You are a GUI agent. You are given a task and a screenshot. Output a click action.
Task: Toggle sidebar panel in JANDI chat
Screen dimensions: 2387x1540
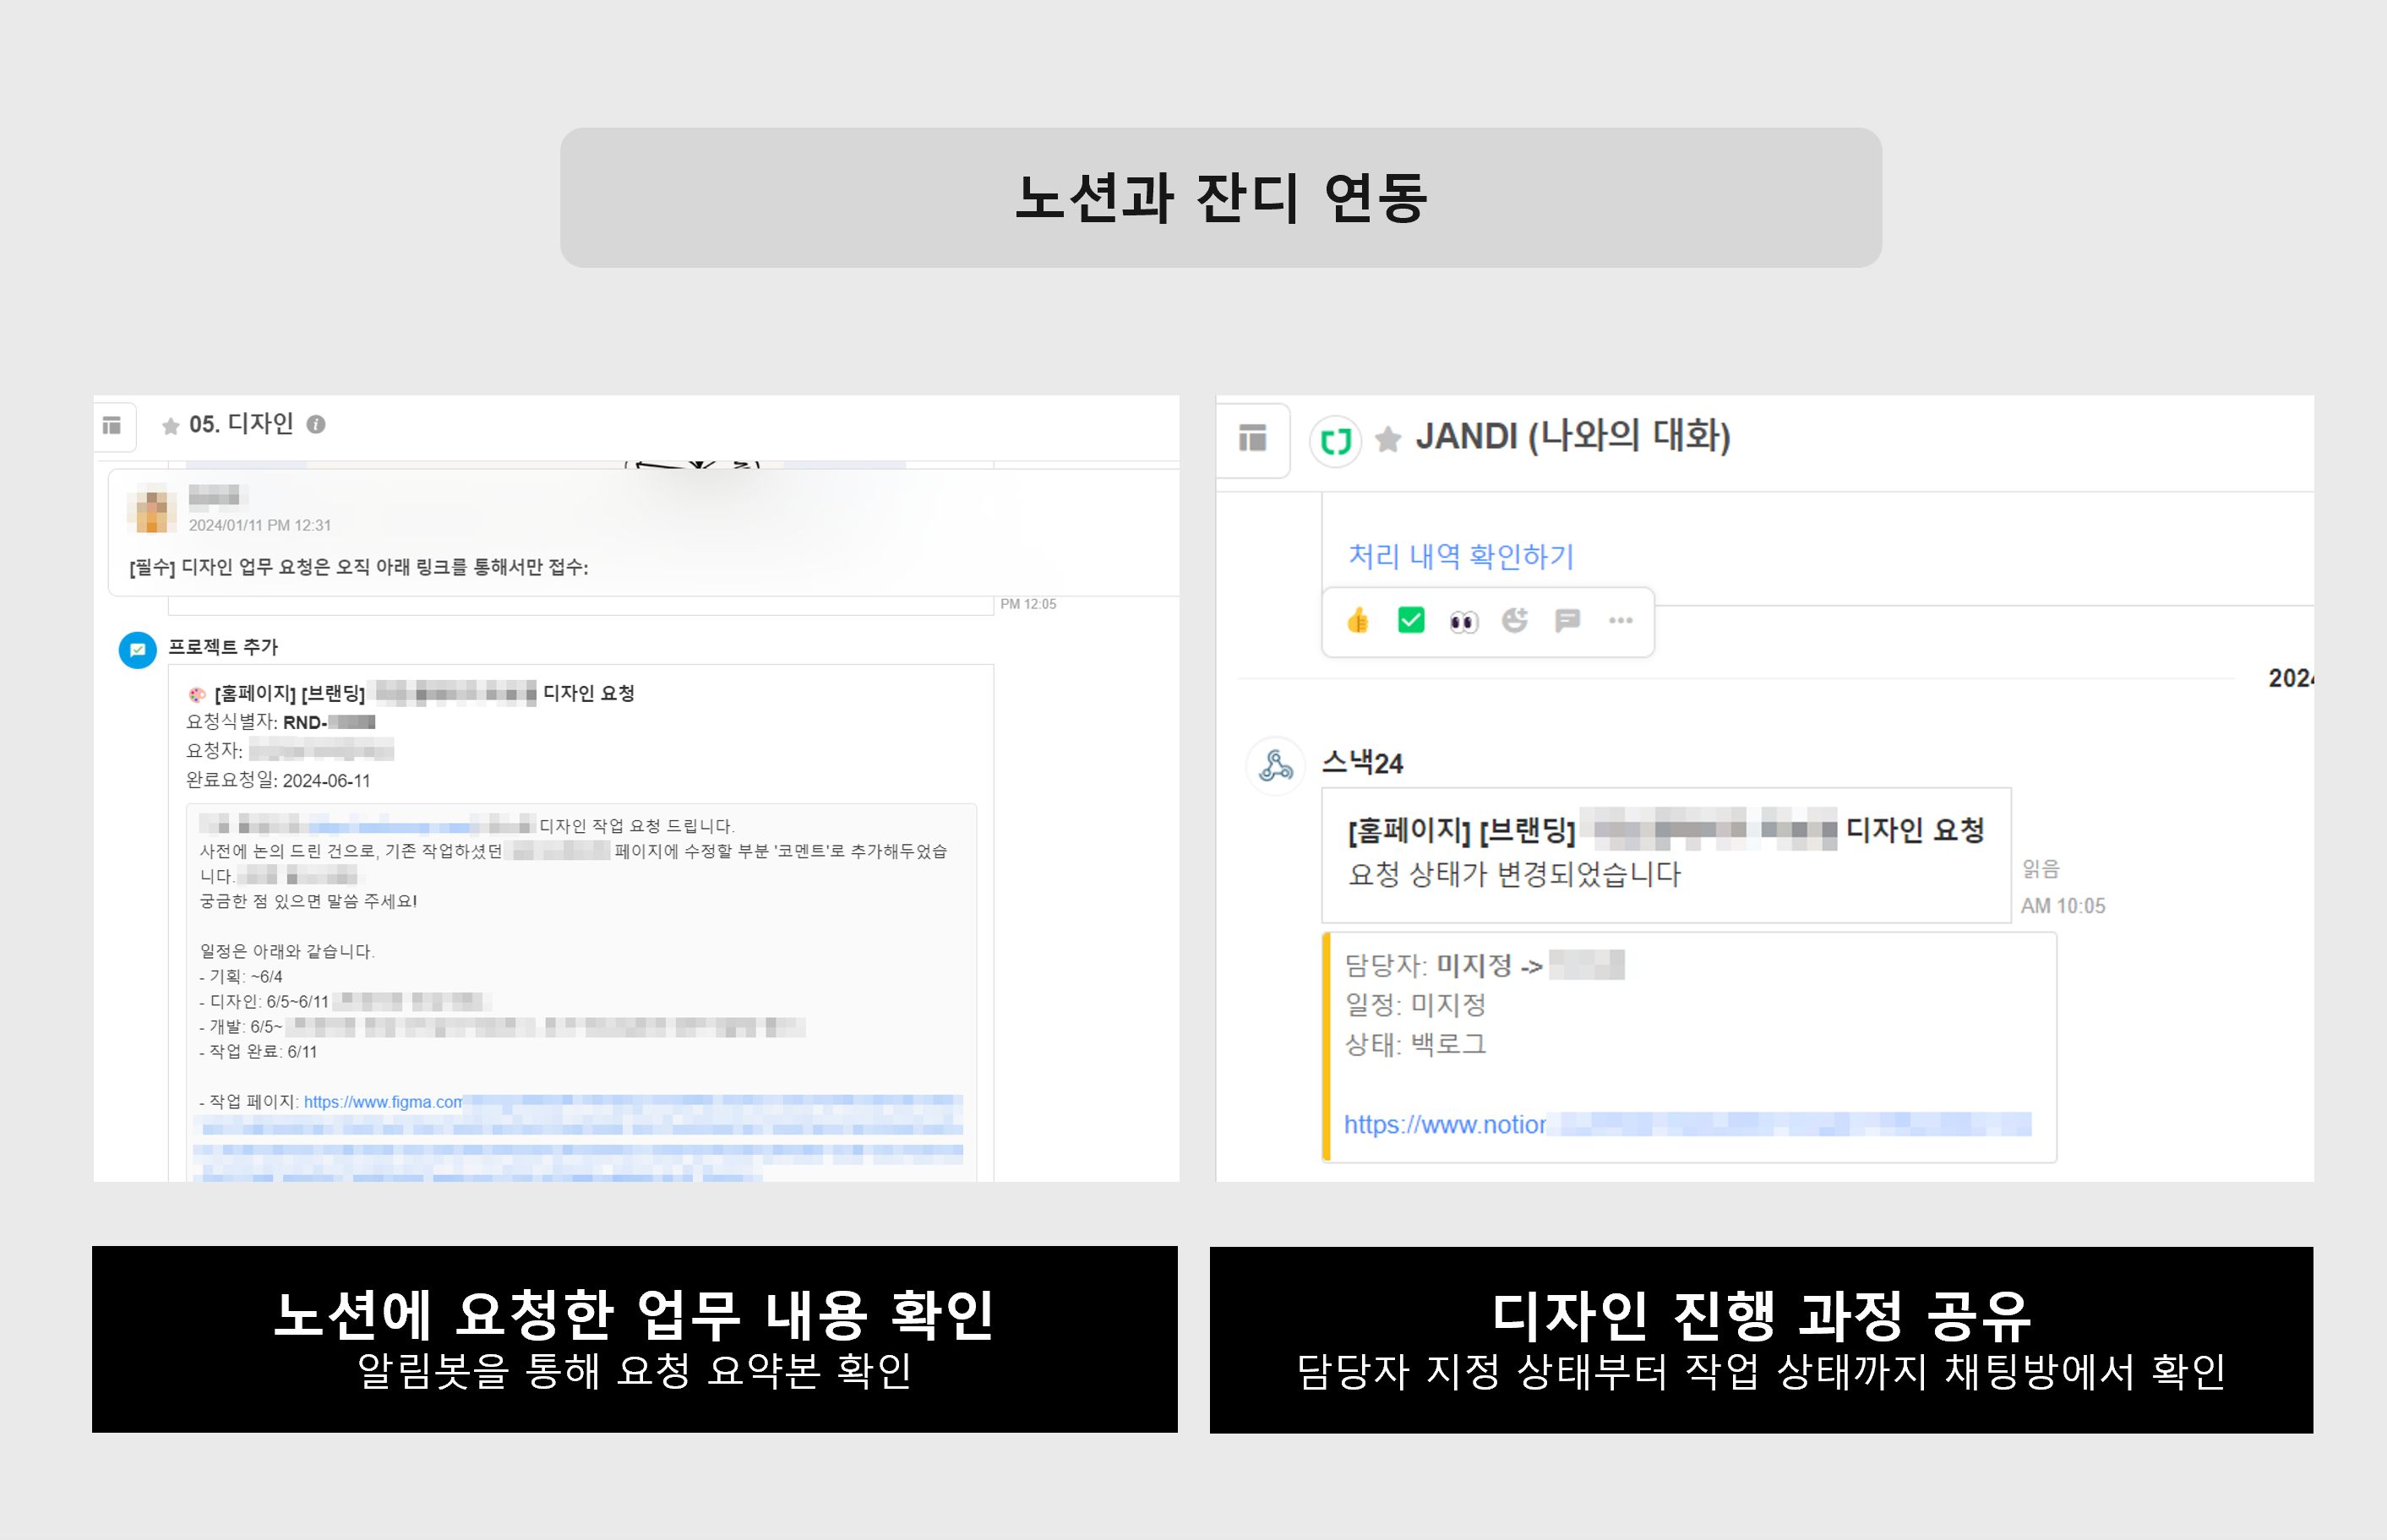tap(1252, 438)
